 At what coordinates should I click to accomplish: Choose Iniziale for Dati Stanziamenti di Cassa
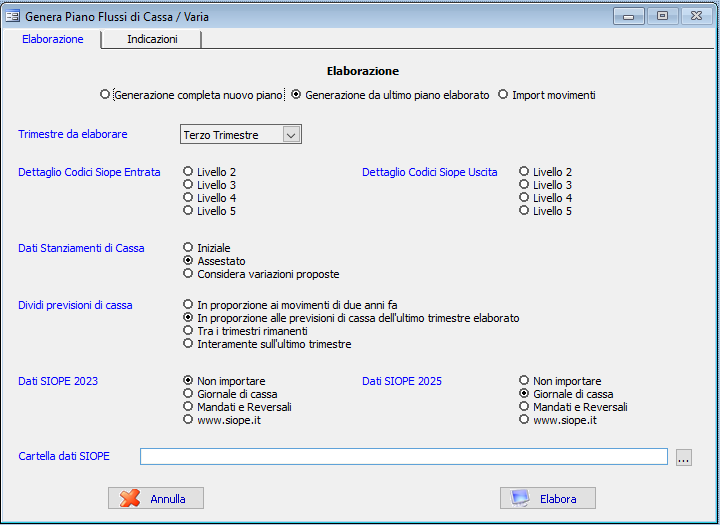coord(188,247)
